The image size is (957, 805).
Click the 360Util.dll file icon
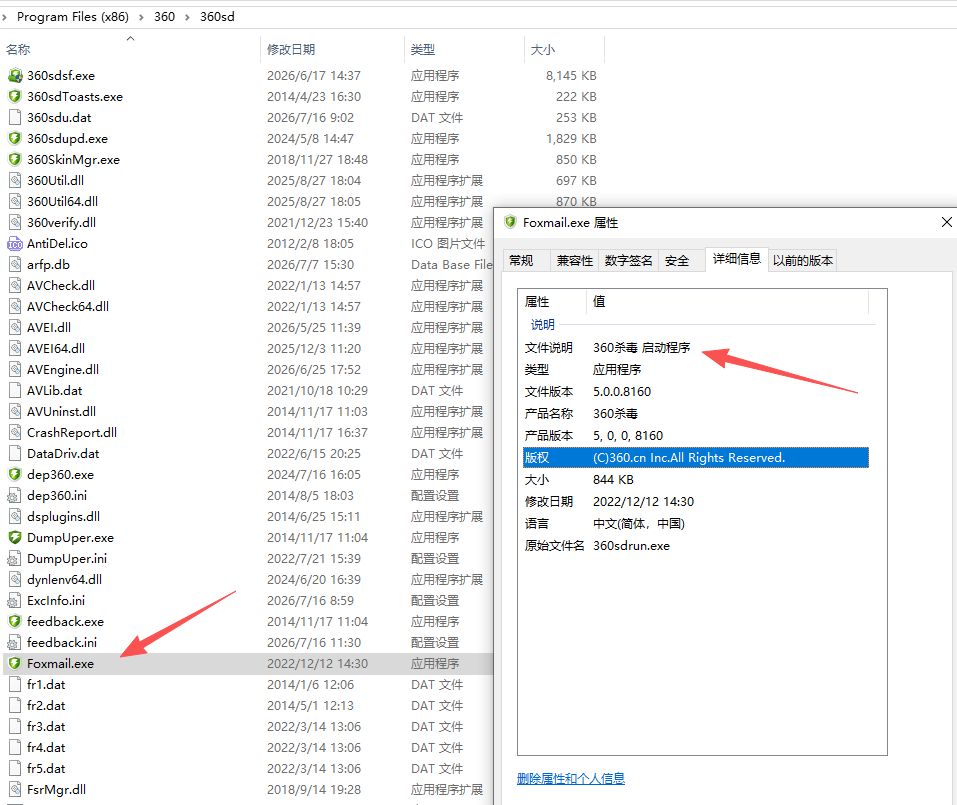15,181
